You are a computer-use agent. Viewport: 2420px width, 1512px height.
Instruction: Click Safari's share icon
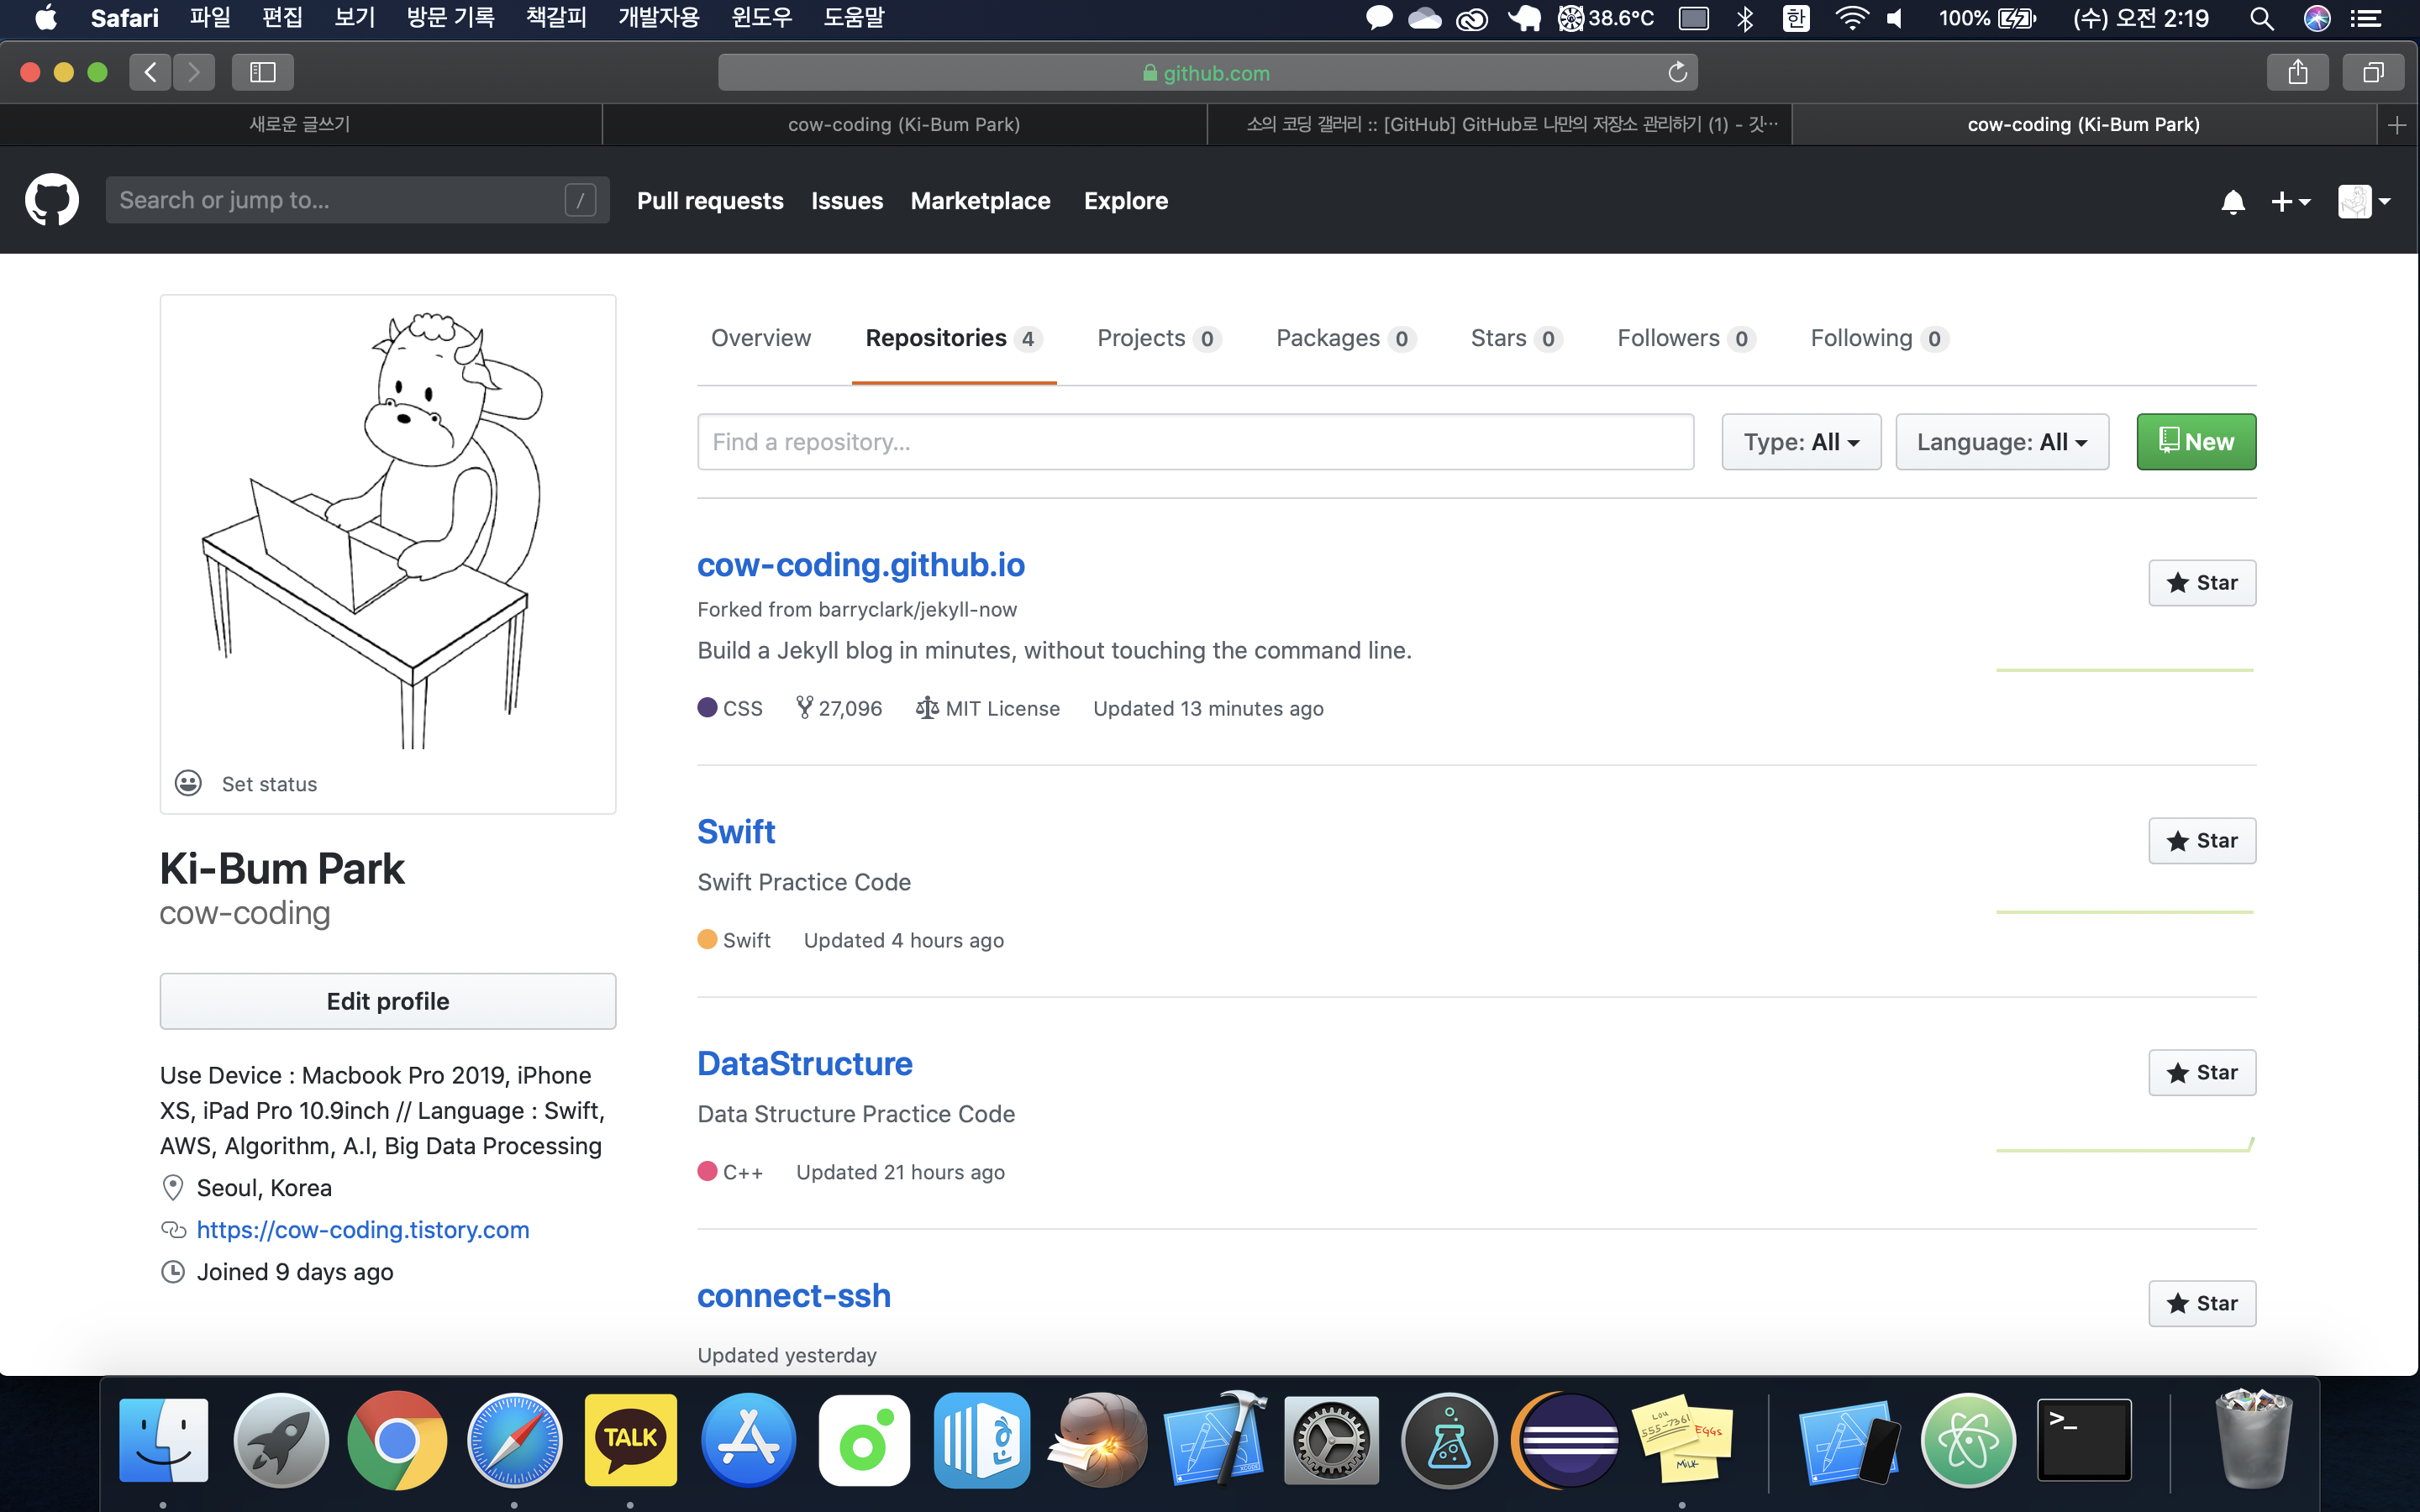point(2297,72)
